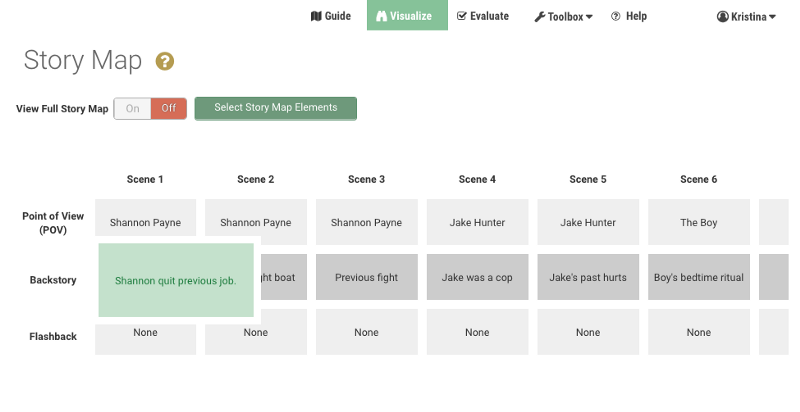
Task: Click the Guide map icon
Action: (316, 16)
